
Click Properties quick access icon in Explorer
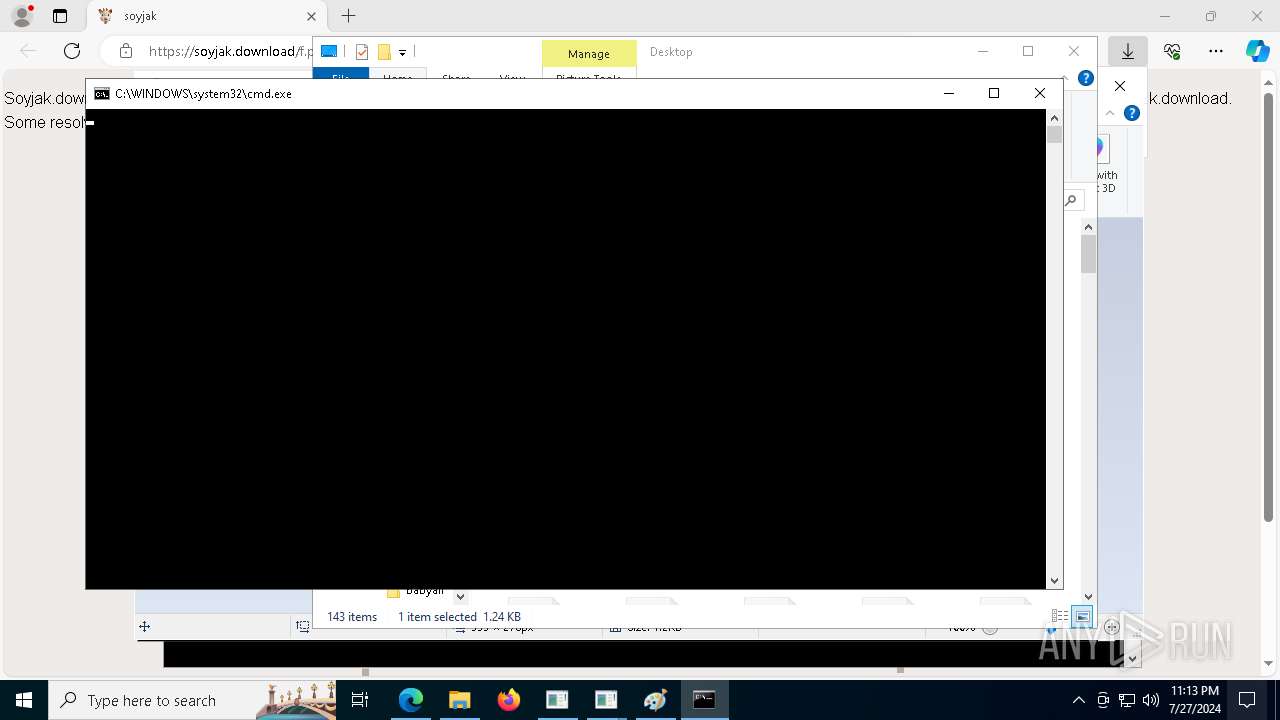click(362, 52)
